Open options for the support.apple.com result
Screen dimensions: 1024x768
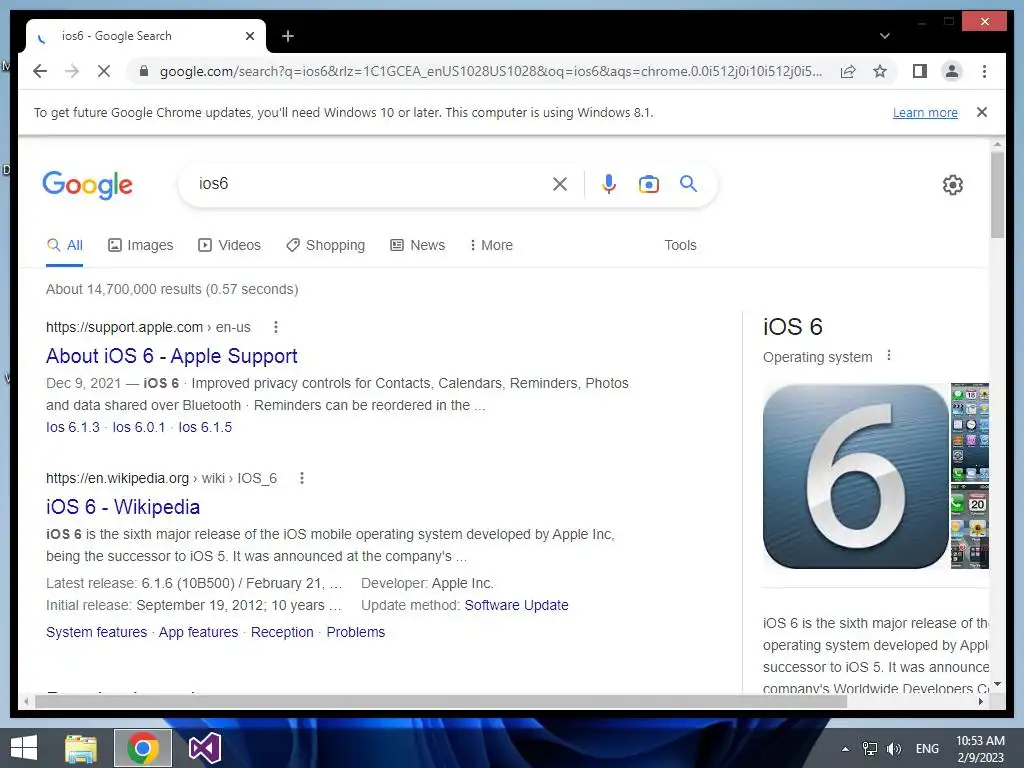pos(276,327)
